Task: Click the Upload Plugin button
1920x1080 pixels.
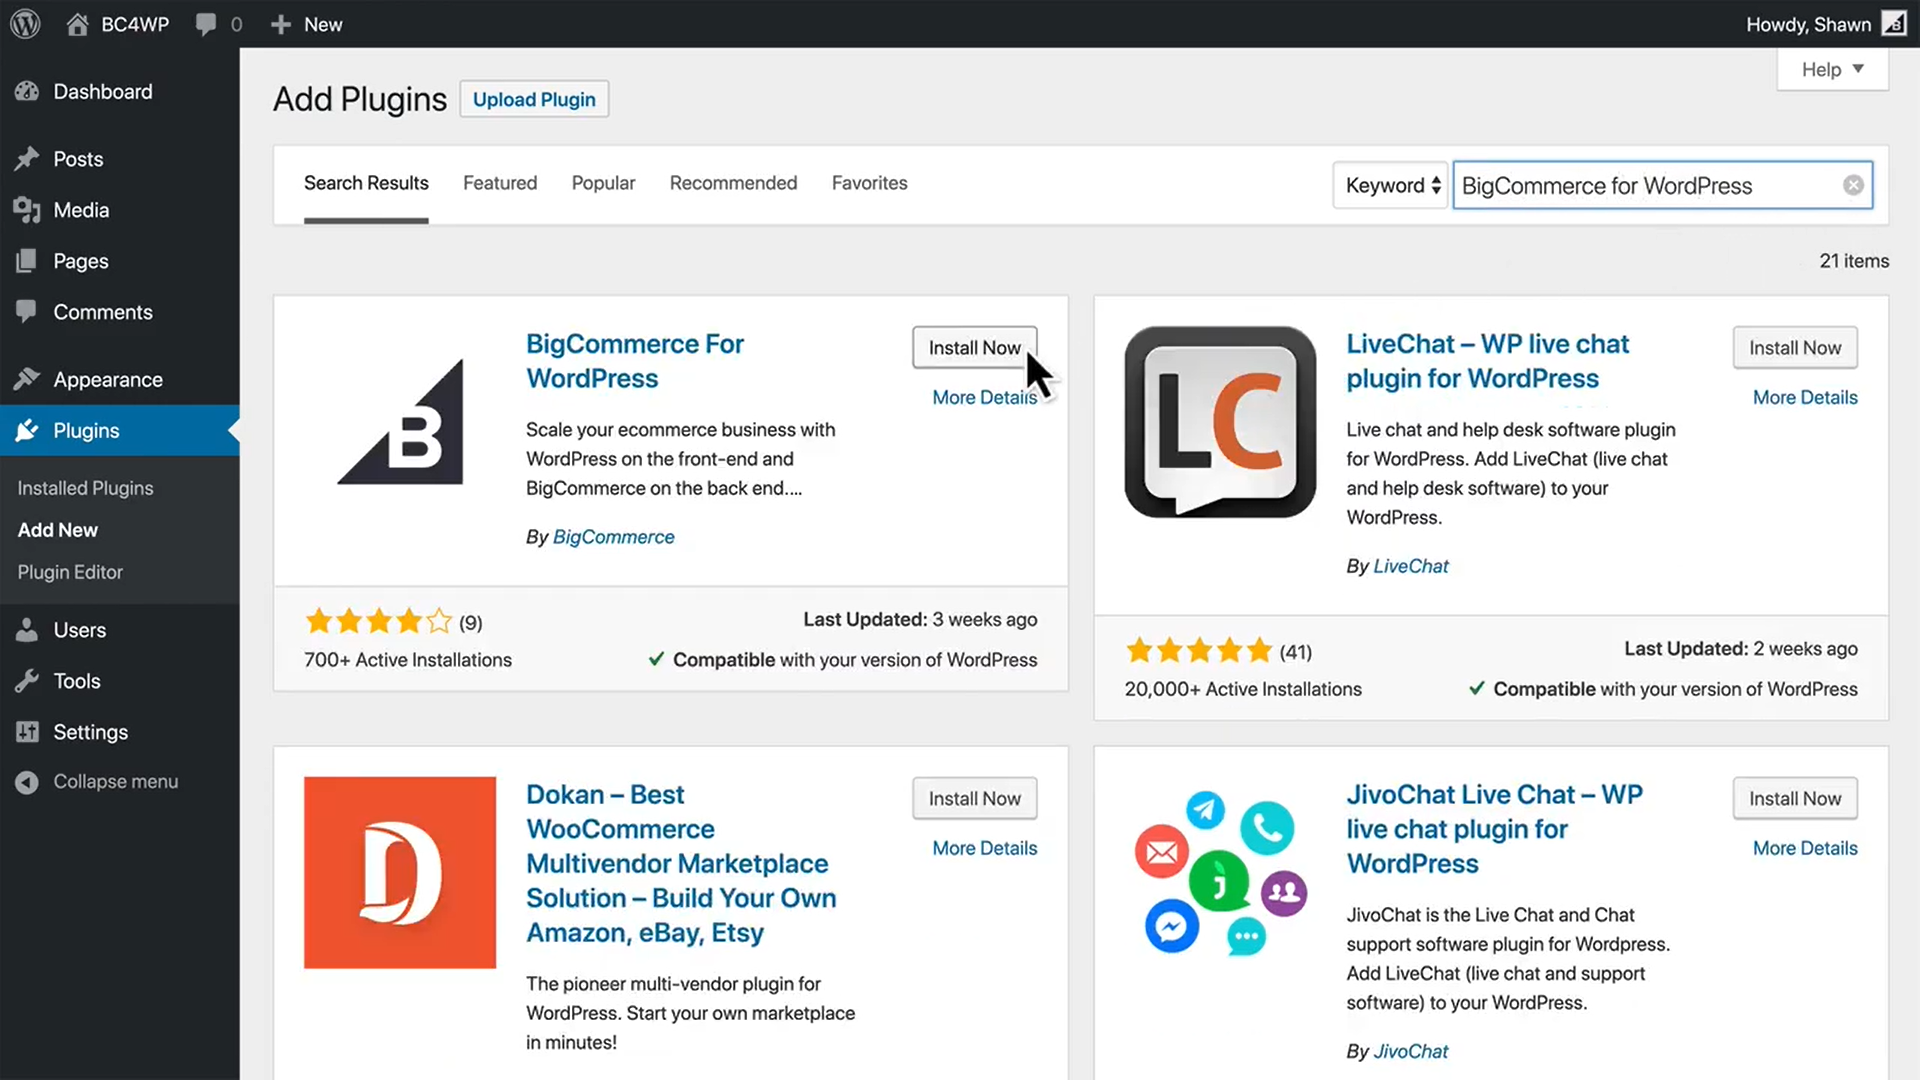Action: click(534, 99)
